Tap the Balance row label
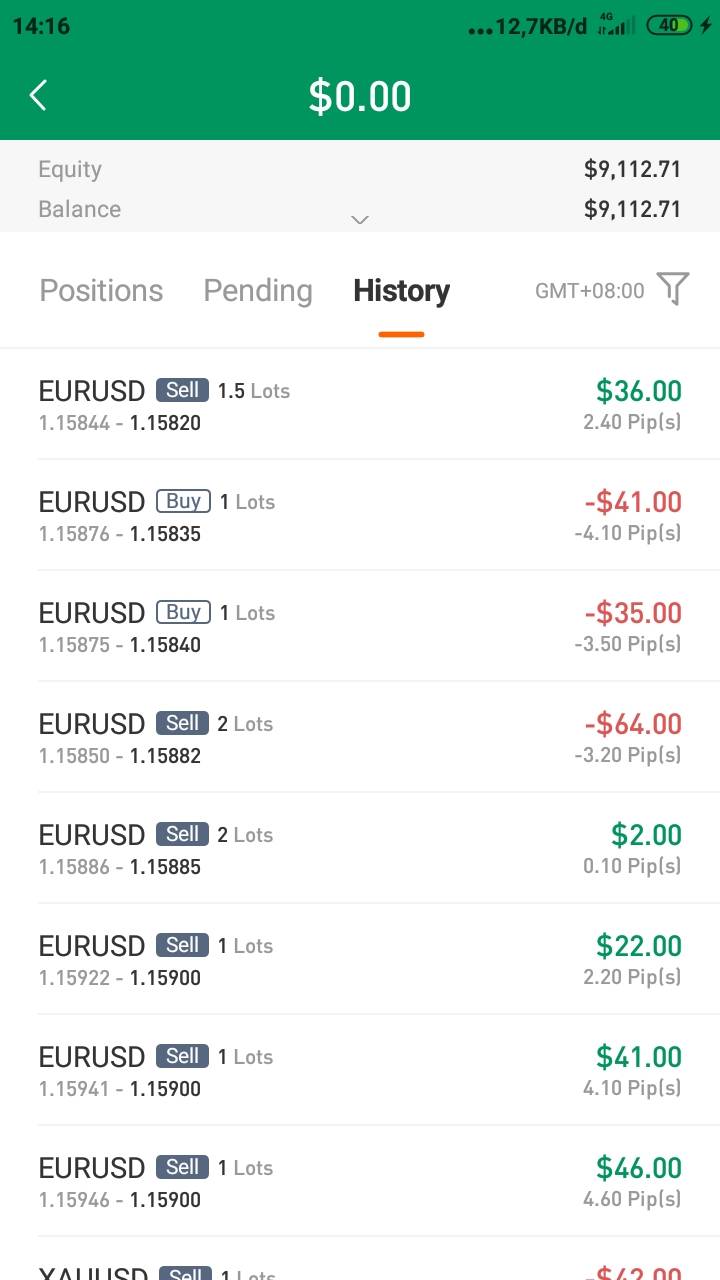 tap(79, 209)
